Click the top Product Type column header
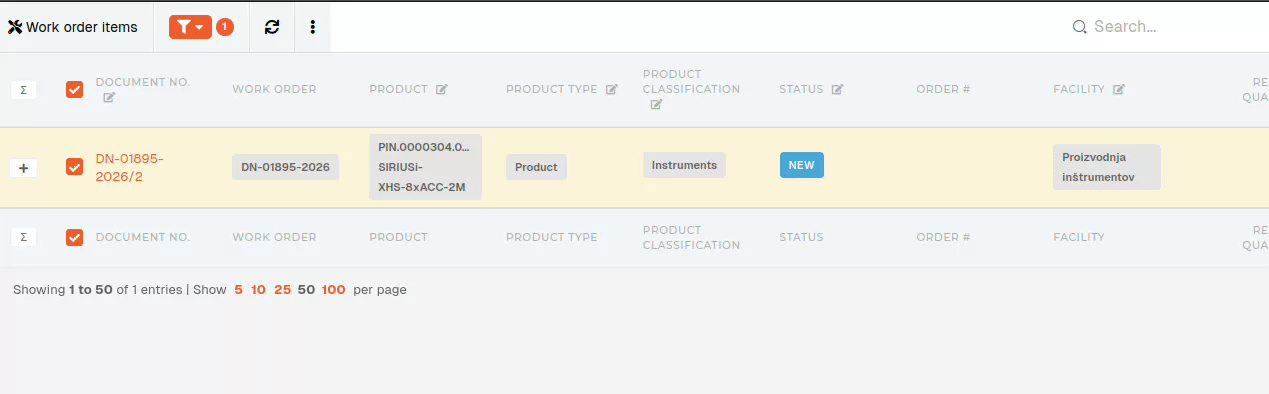The width and height of the screenshot is (1269, 394). coord(551,89)
